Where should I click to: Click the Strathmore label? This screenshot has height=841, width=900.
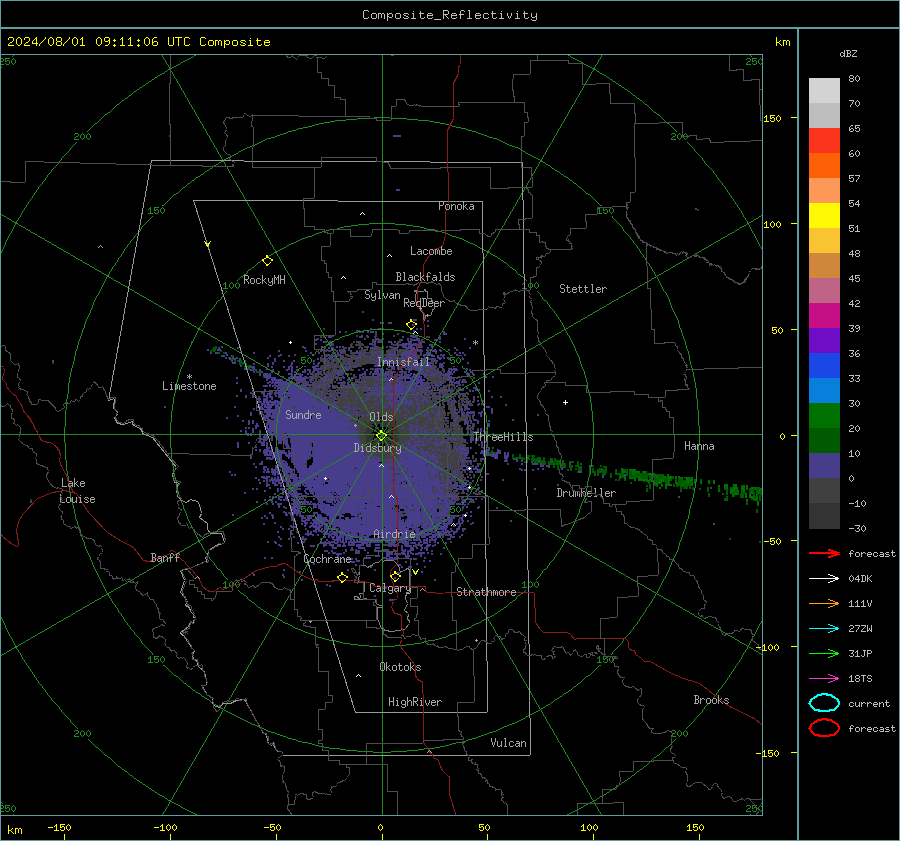486,592
